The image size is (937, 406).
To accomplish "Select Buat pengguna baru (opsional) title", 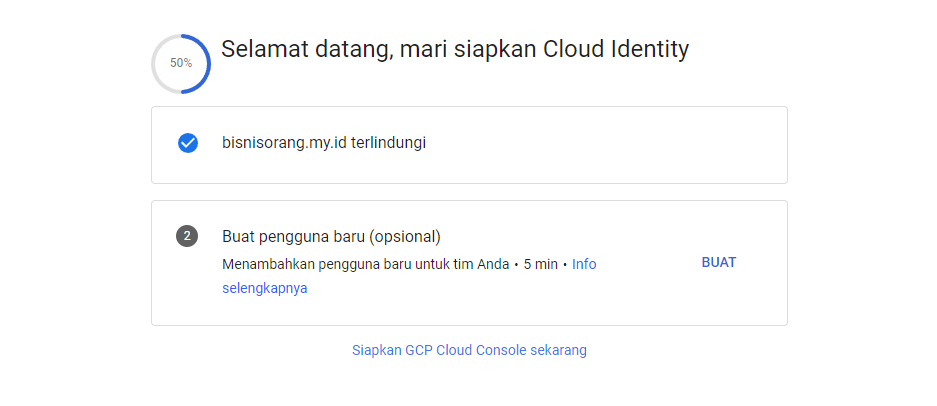I will click(331, 237).
